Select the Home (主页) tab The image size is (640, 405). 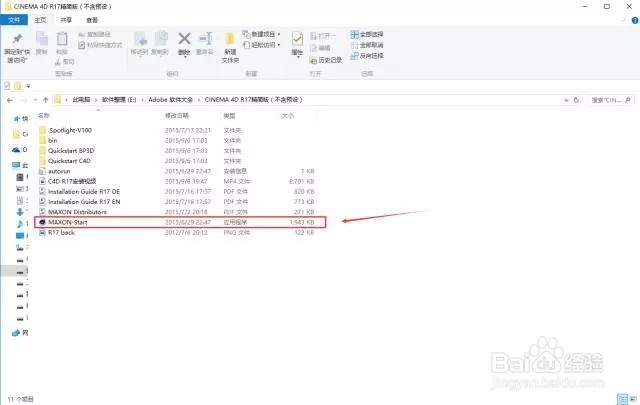point(40,20)
